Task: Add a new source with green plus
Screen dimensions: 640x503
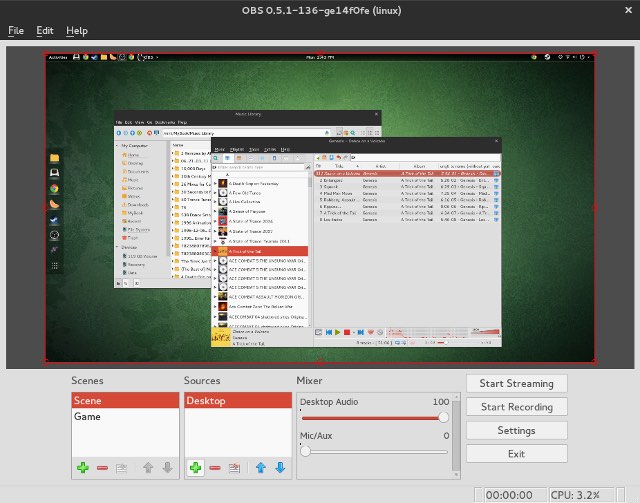Action: click(x=196, y=467)
